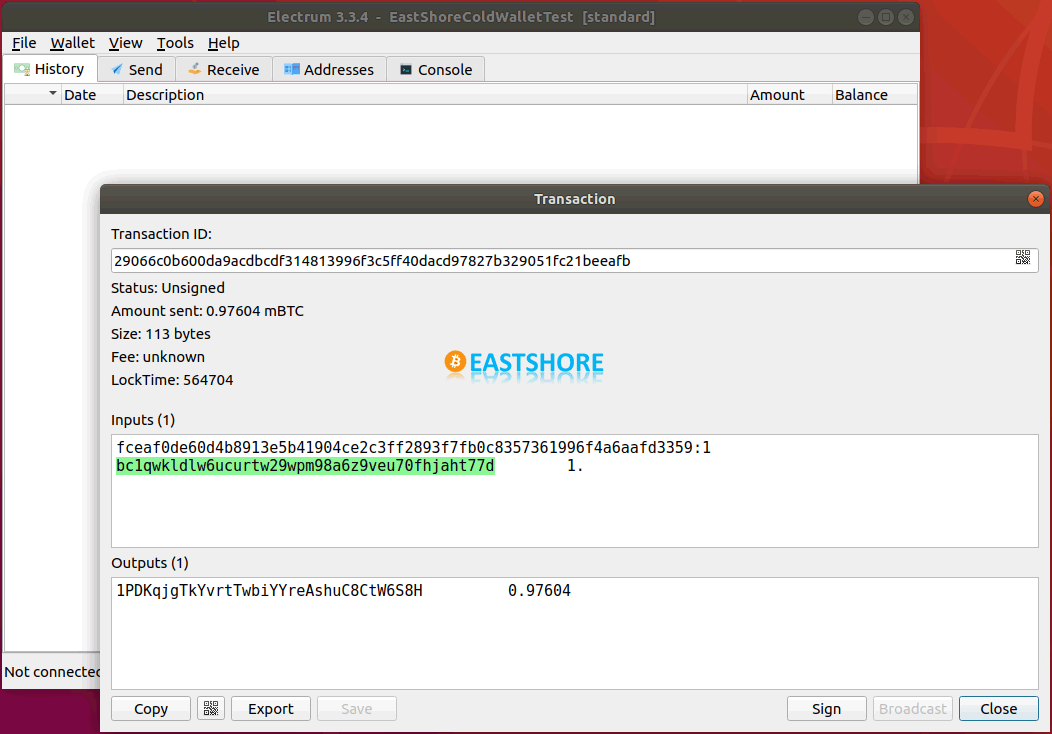Image resolution: width=1052 pixels, height=734 pixels.
Task: Export the transaction to a file
Action: (x=270, y=709)
